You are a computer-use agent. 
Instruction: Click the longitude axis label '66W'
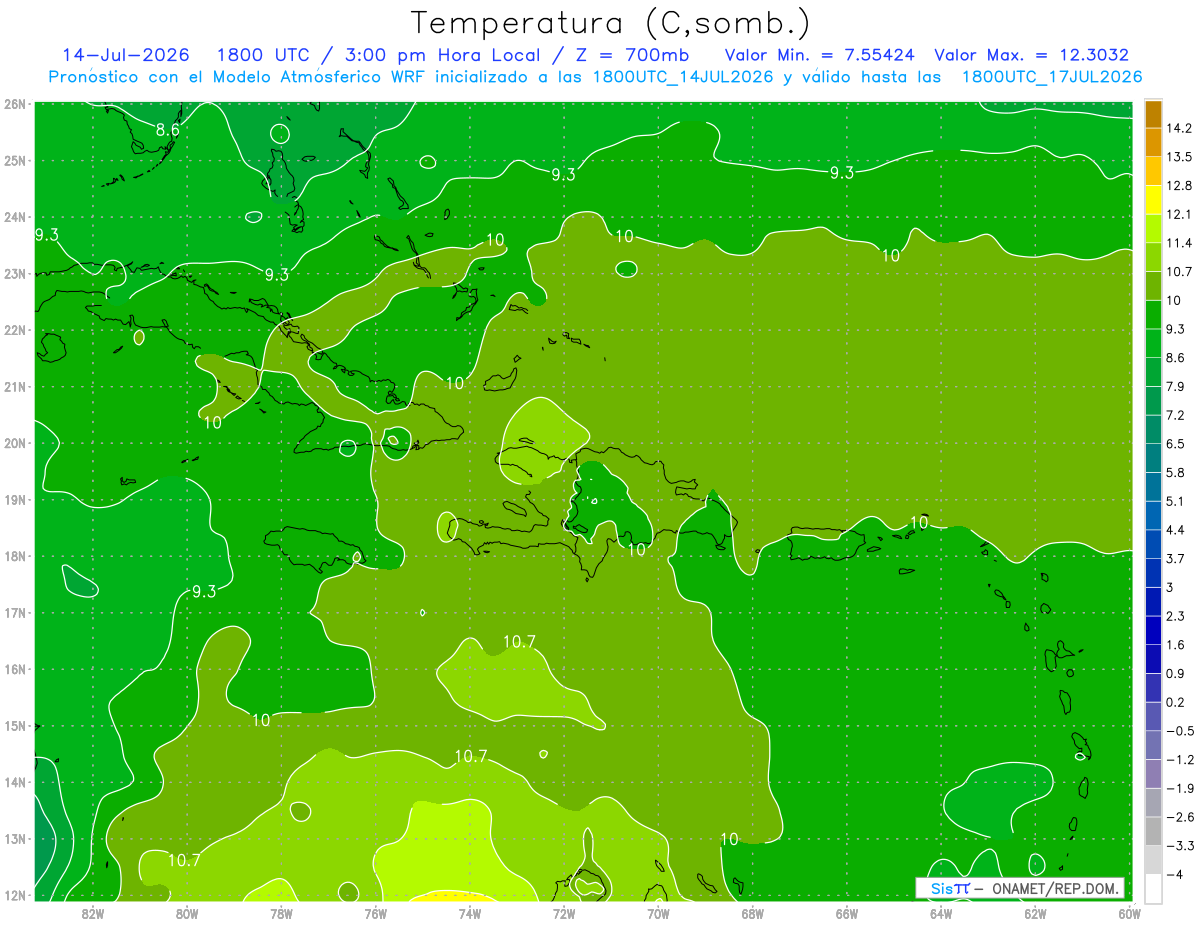pyautogui.click(x=846, y=912)
